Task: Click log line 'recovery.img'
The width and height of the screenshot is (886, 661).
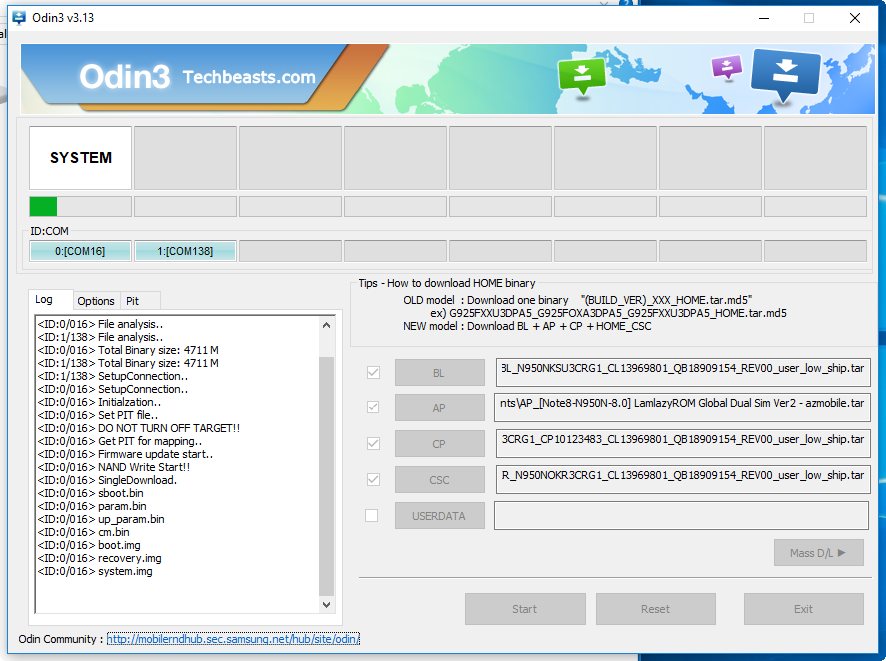Action: 99,558
